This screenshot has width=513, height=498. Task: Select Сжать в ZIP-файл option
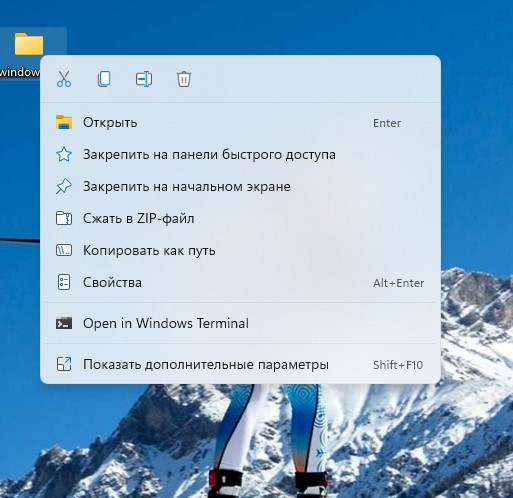[240, 219]
